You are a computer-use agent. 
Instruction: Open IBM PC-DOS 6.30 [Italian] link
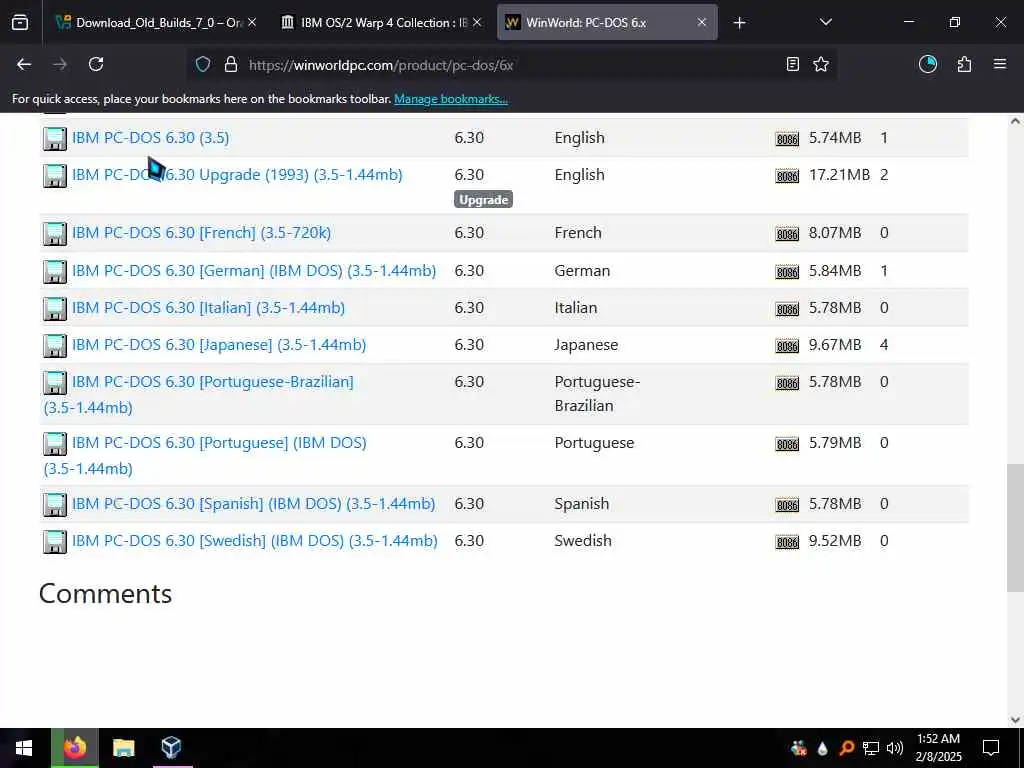coord(208,308)
